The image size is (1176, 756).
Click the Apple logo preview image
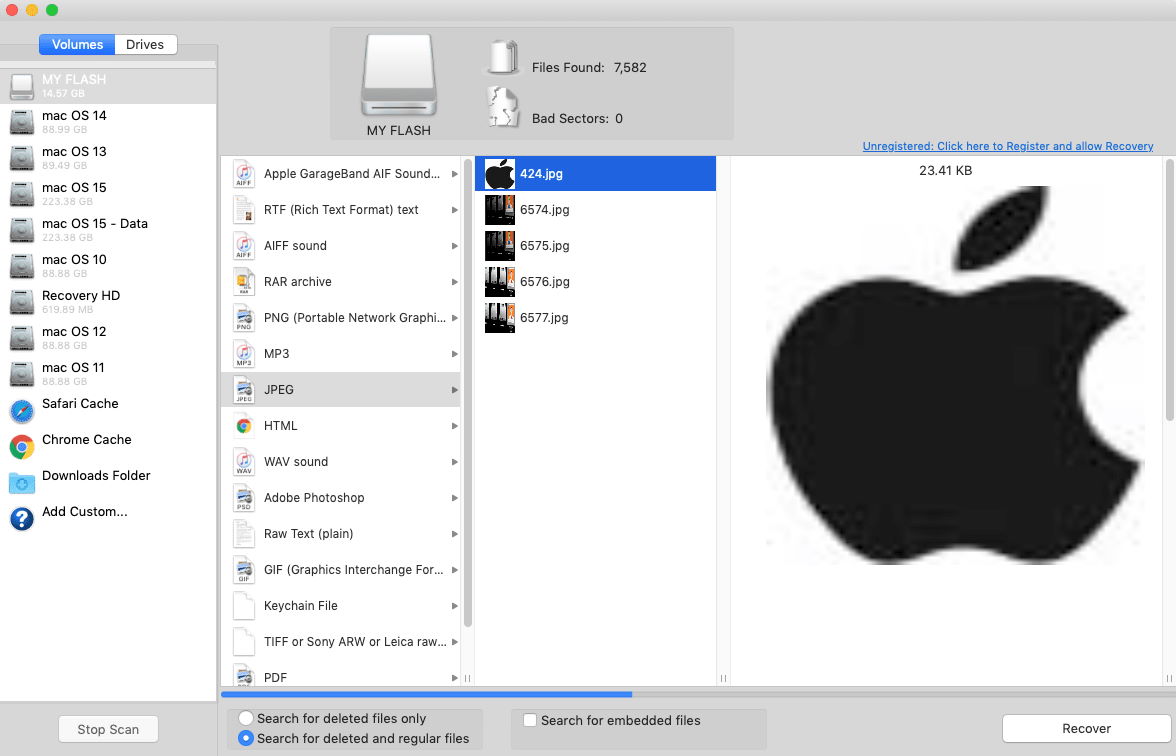956,375
